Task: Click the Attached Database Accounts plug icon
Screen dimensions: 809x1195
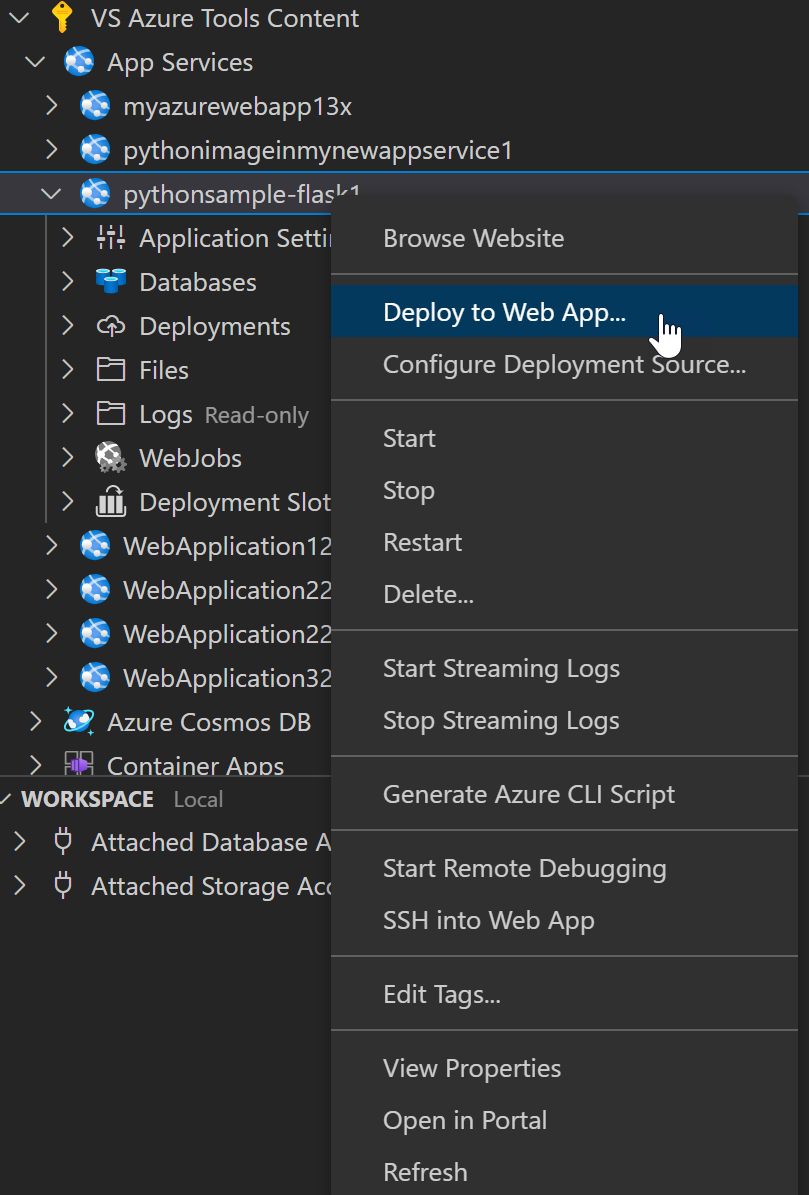Action: (x=62, y=842)
